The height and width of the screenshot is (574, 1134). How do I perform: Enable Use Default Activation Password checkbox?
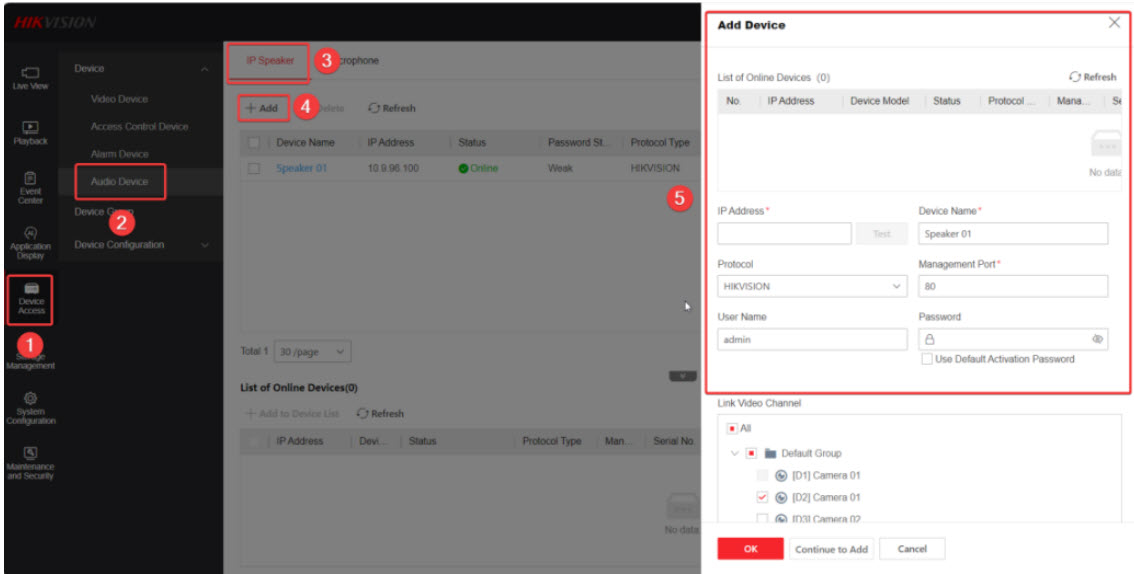coord(927,359)
